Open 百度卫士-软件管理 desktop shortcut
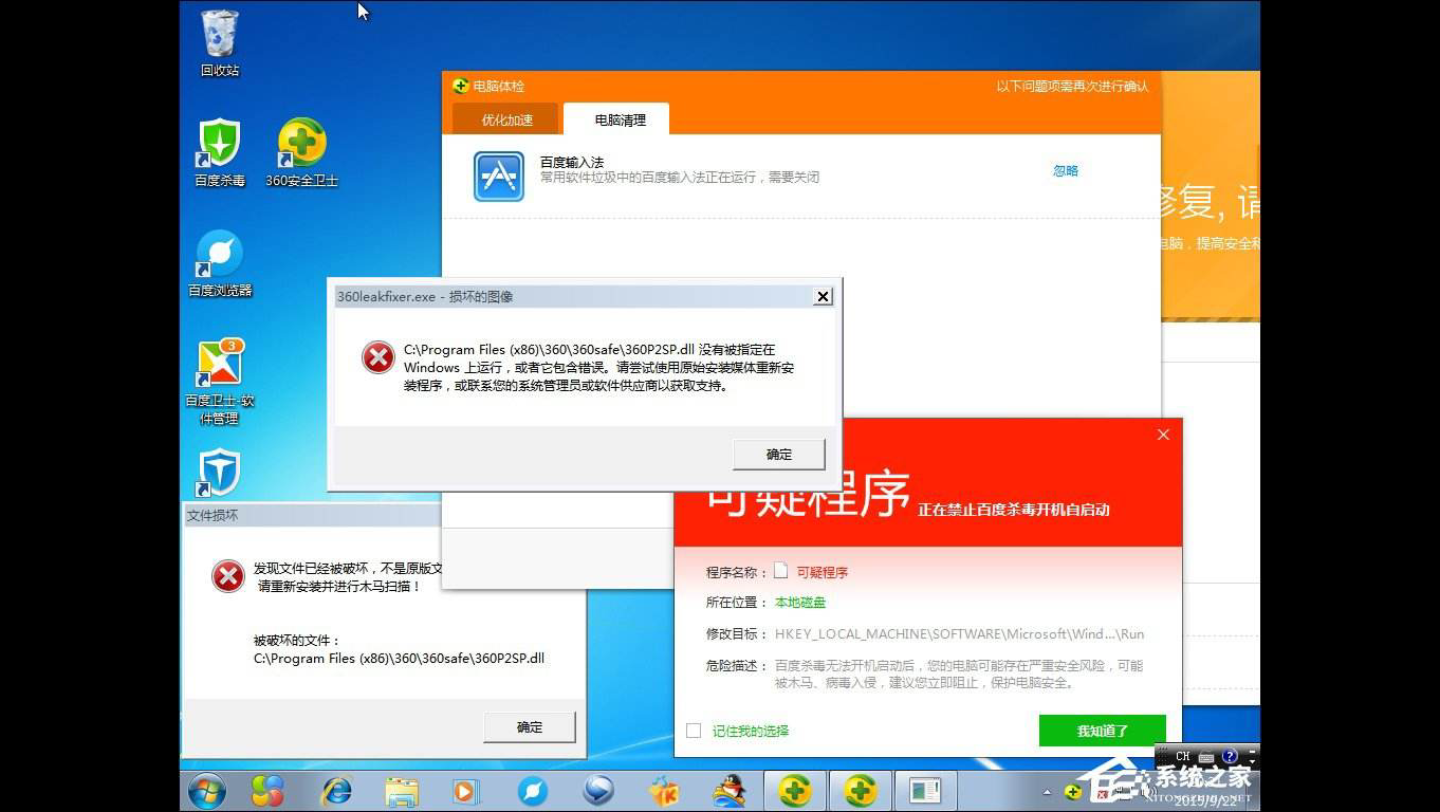 coord(220,382)
